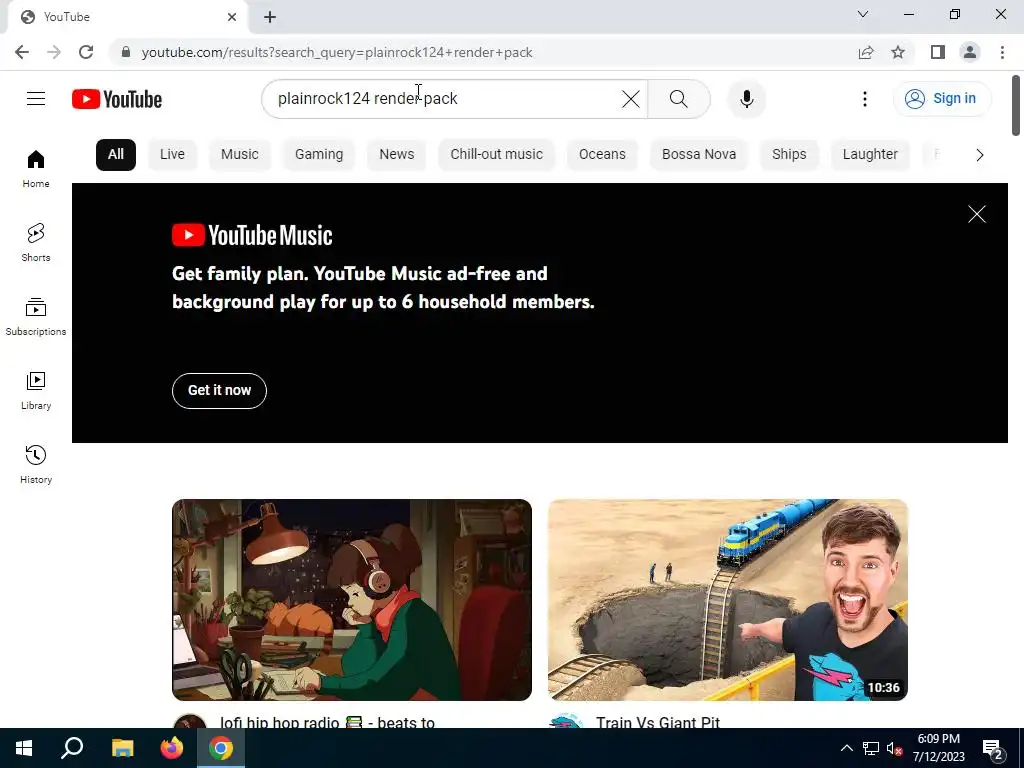Select the Oceans filter chip
The width and height of the screenshot is (1024, 768).
602,155
